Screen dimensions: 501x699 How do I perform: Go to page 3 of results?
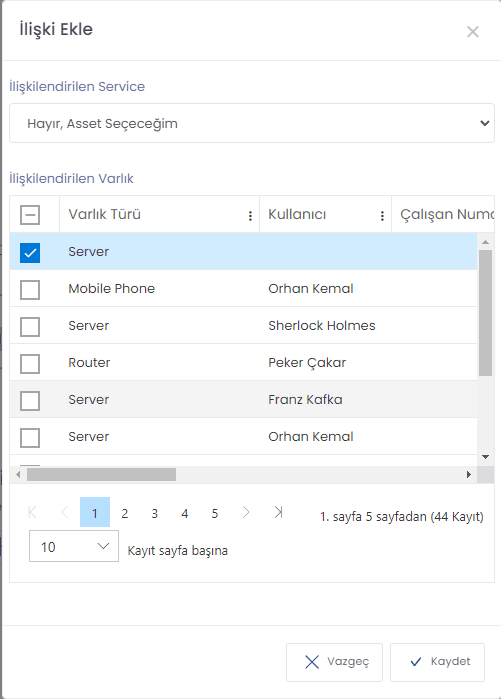[154, 513]
